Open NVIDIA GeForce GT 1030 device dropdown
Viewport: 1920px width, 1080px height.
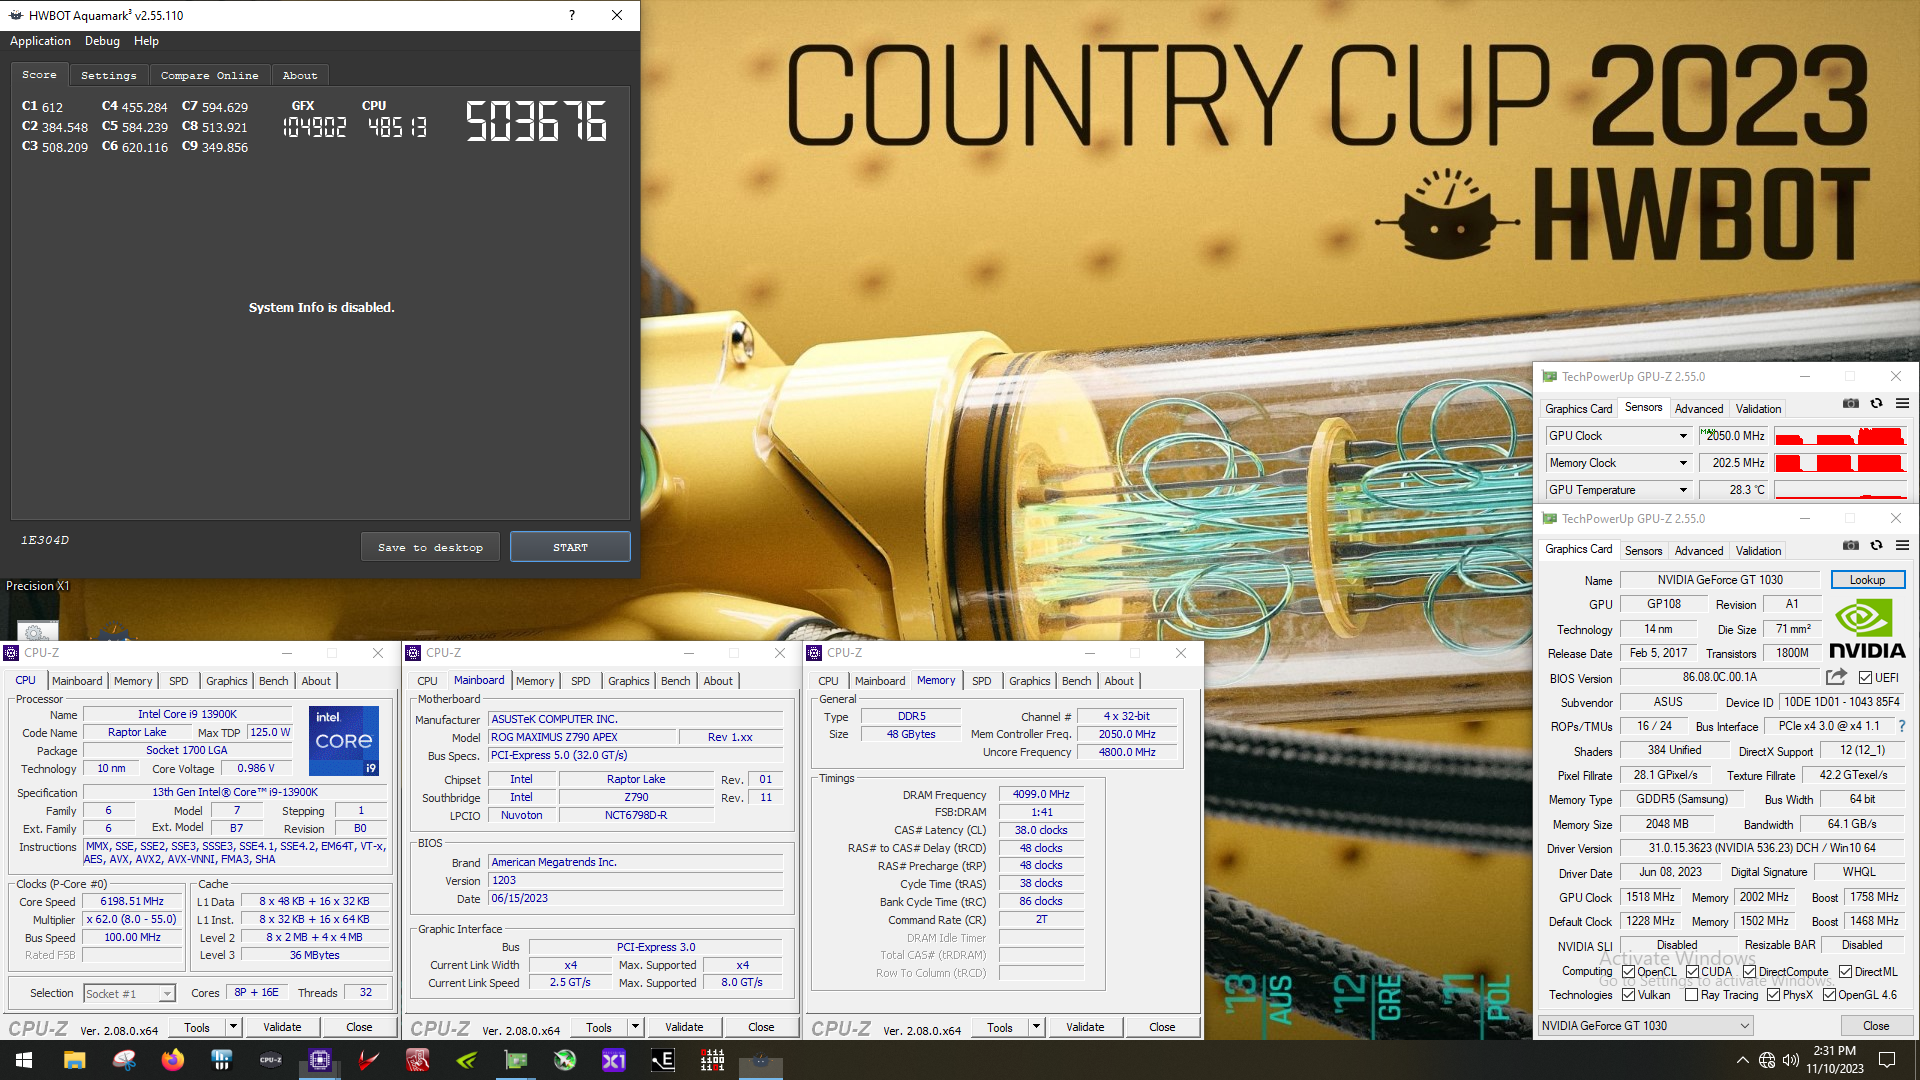pos(1645,1026)
